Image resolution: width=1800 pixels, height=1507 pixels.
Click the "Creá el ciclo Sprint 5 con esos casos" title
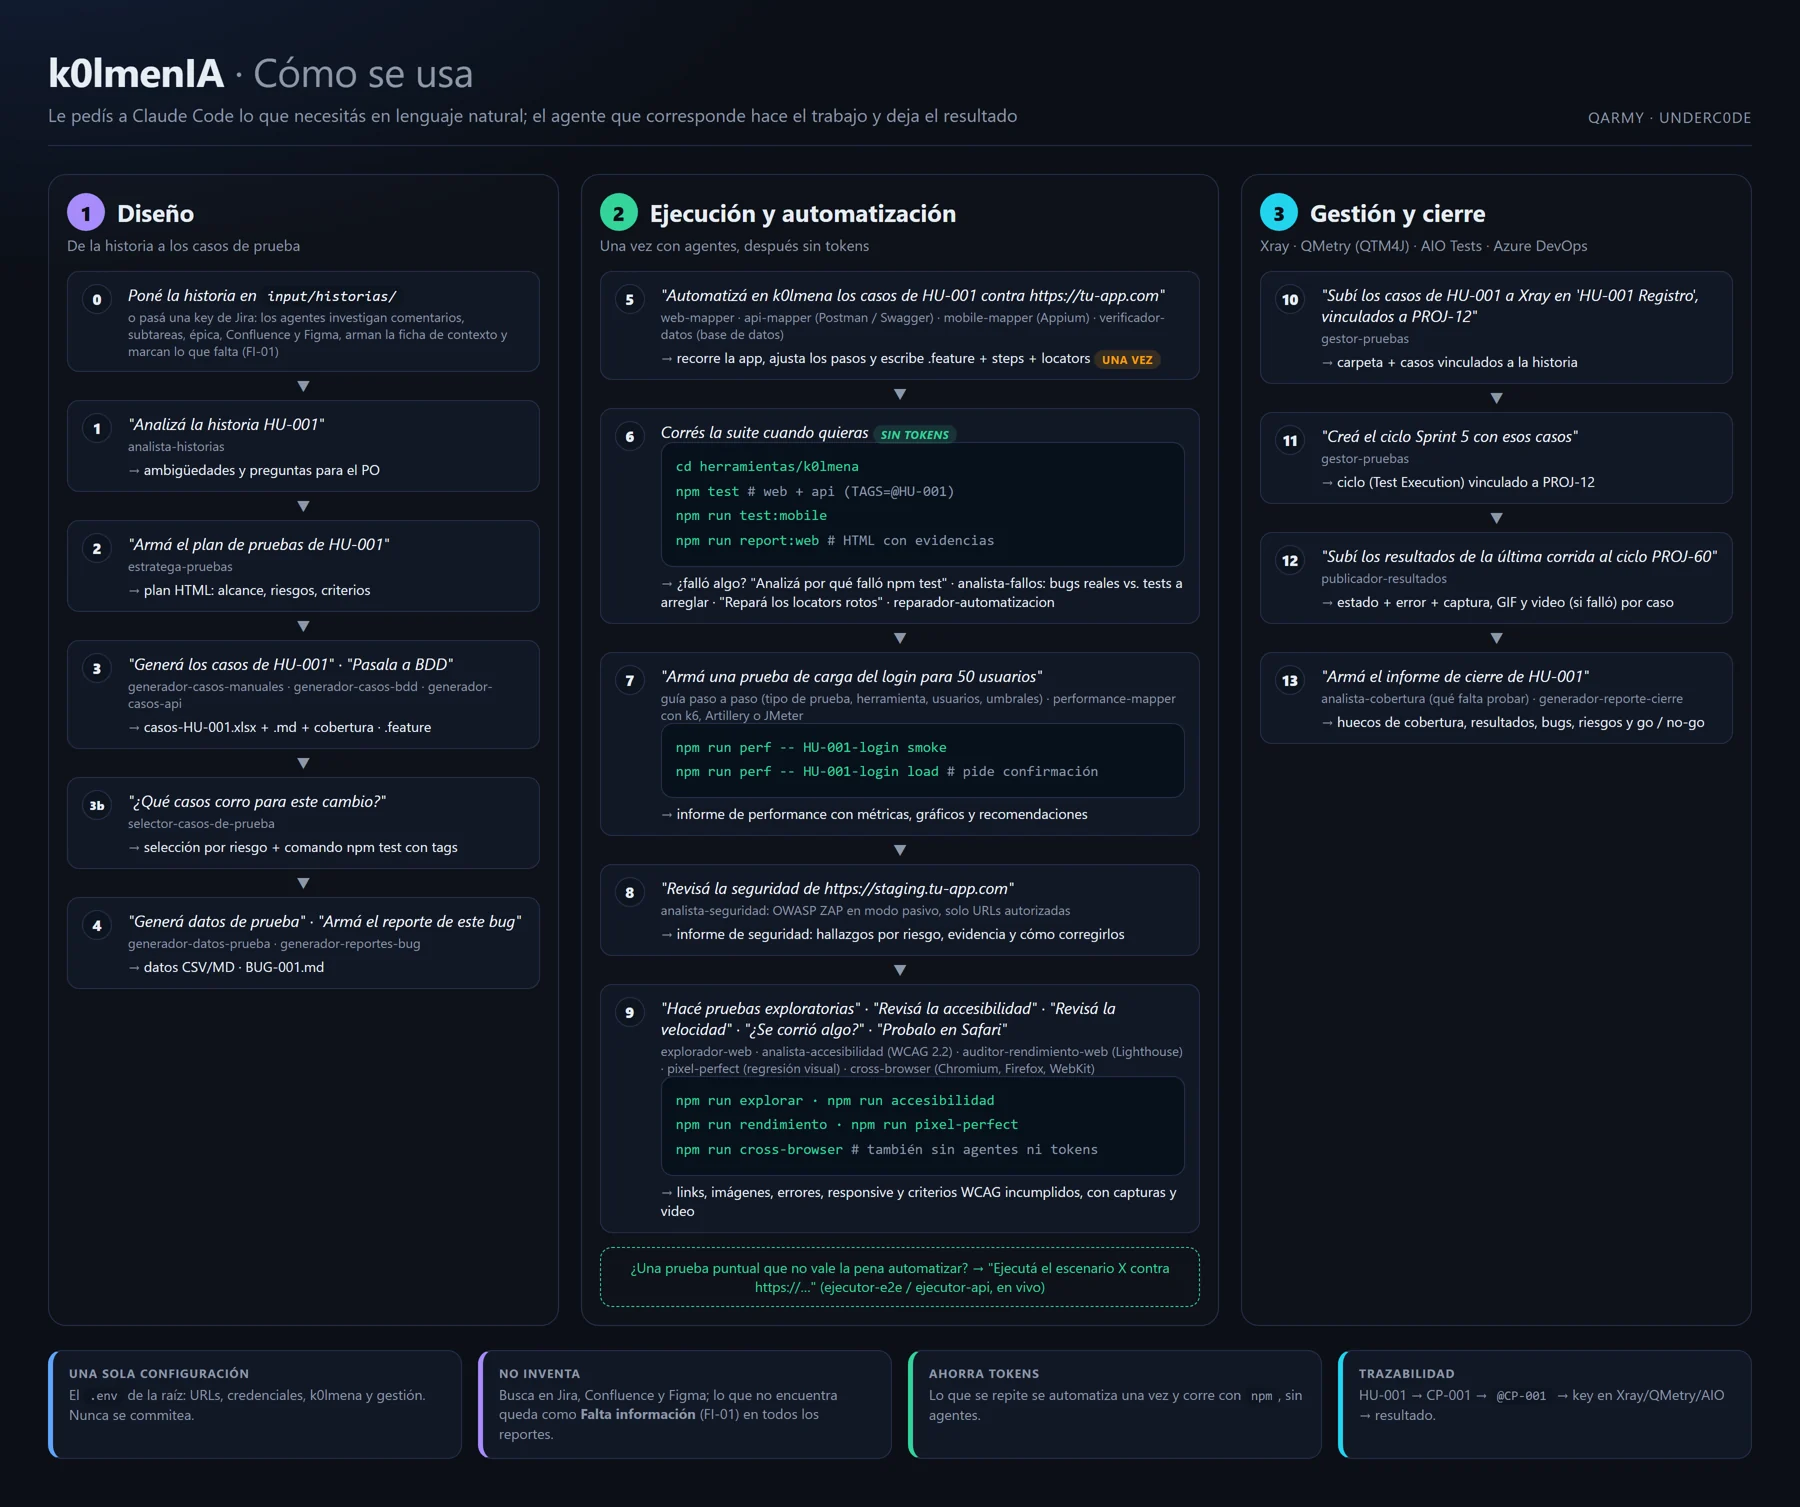1450,437
